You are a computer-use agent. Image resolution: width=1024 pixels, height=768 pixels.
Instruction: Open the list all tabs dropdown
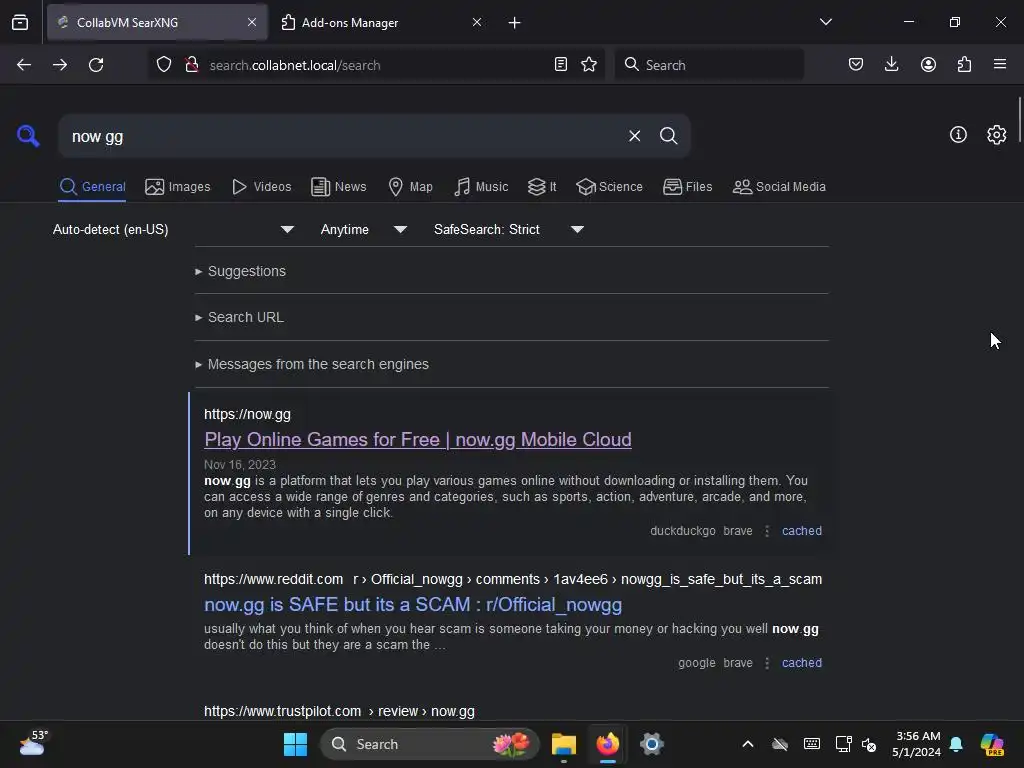[825, 22]
